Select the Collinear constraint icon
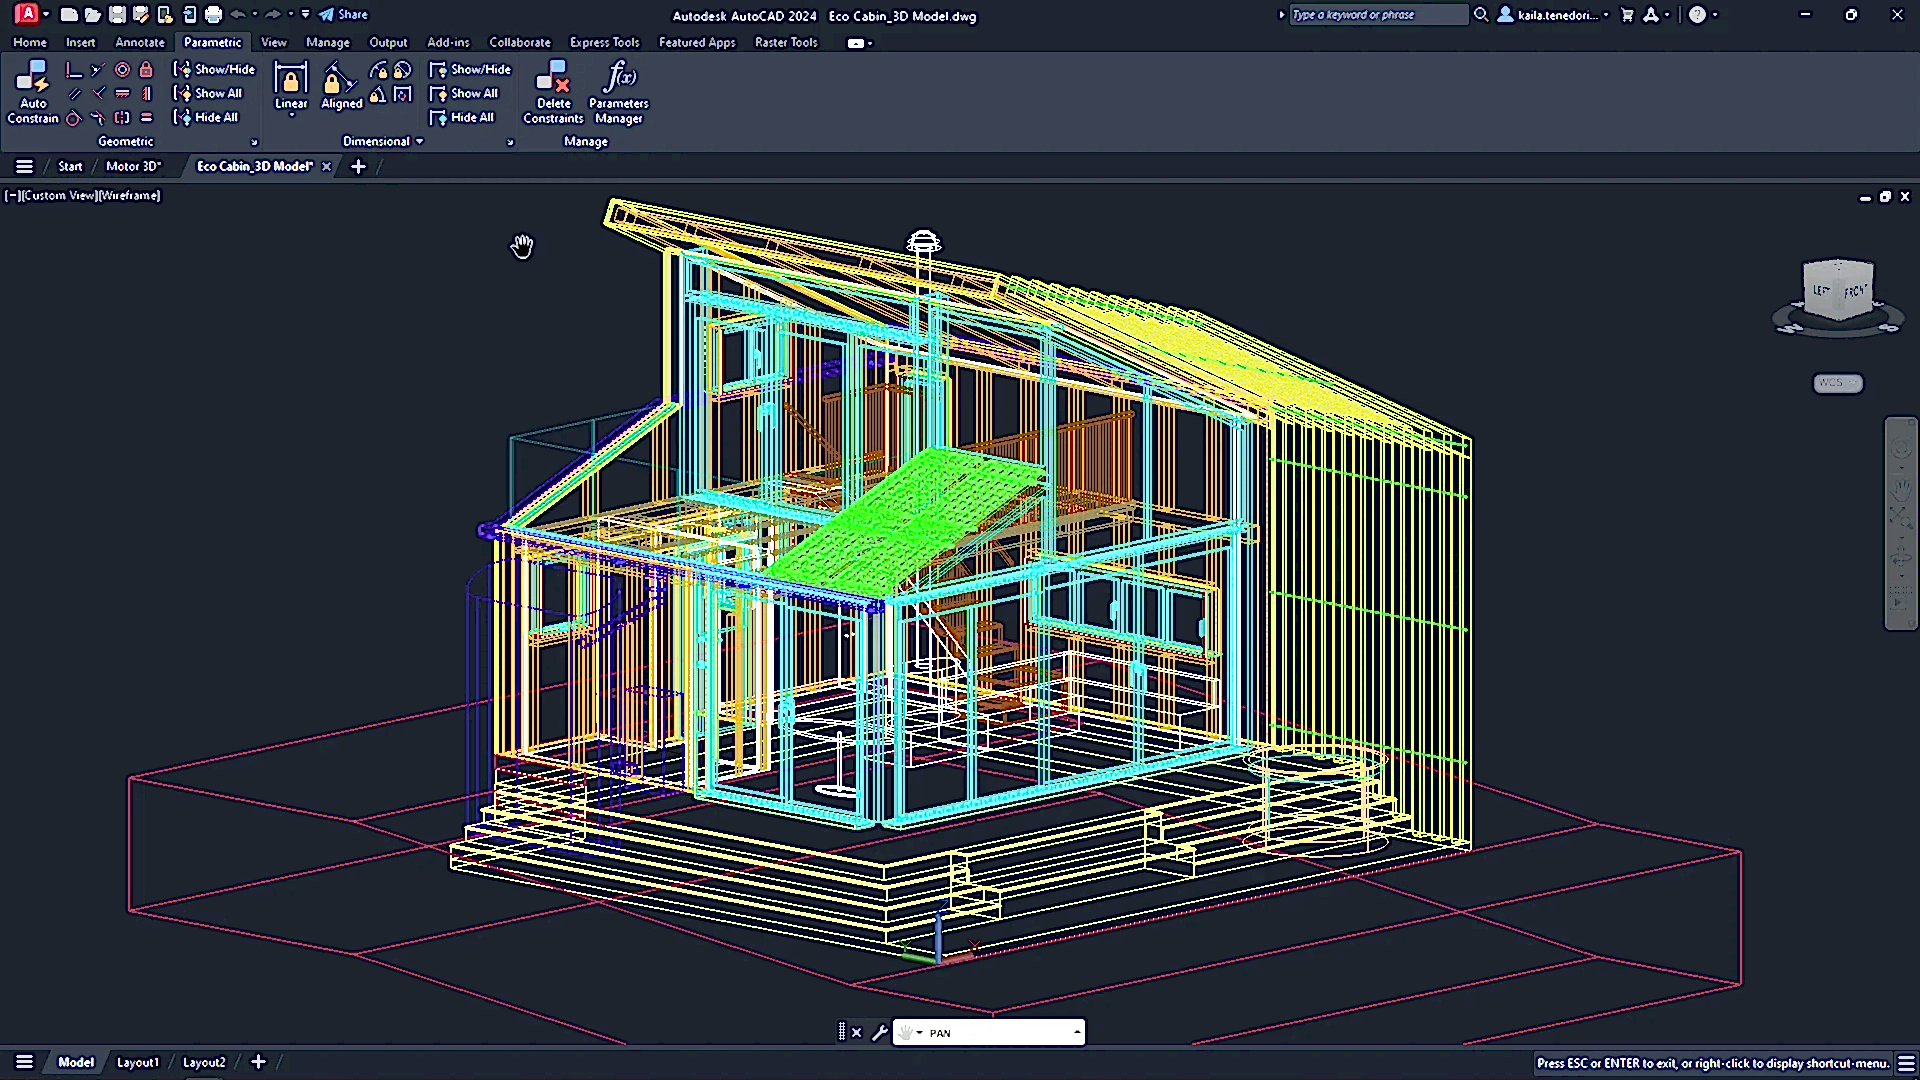The height and width of the screenshot is (1080, 1920). coord(97,70)
